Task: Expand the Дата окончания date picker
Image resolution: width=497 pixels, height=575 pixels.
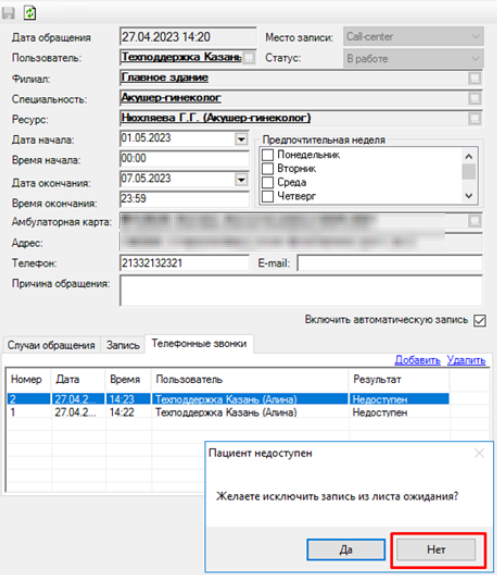Action: click(241, 180)
